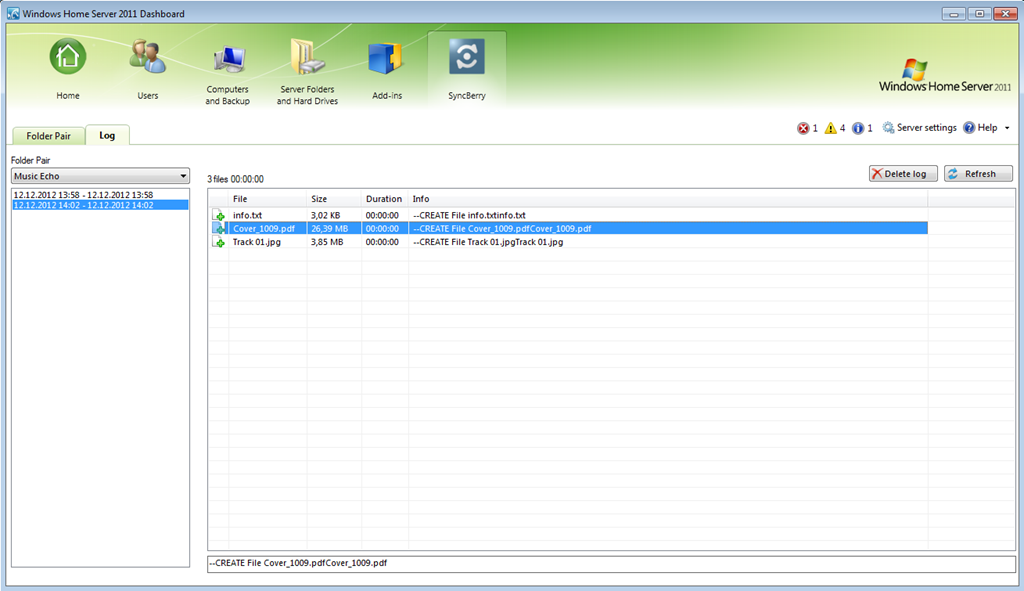The height and width of the screenshot is (591, 1024).
Task: Open the Add-ins section
Action: pos(385,60)
